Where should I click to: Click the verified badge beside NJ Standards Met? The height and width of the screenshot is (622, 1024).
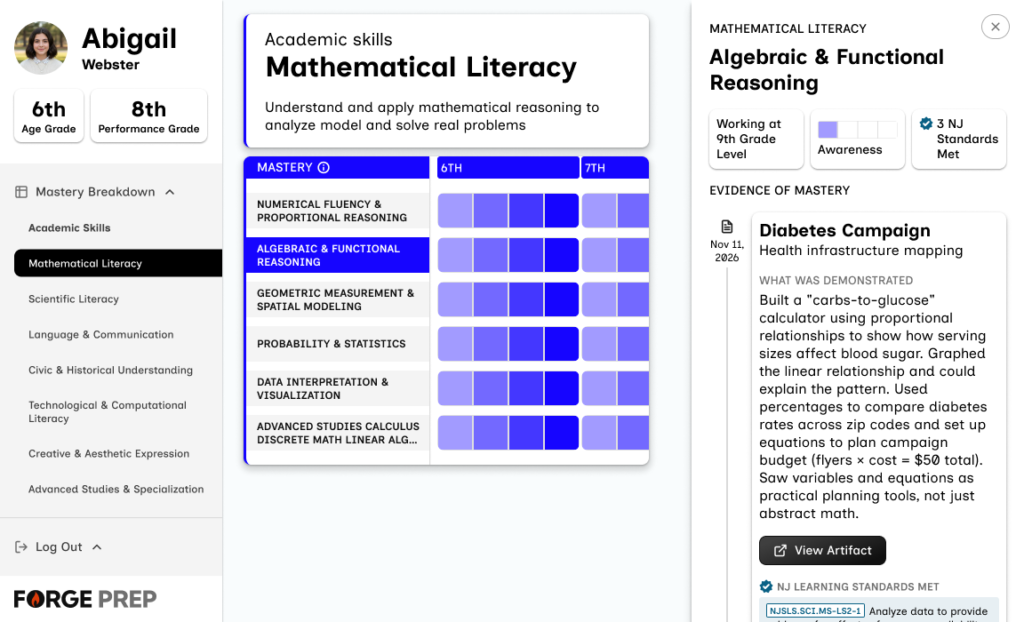926,125
